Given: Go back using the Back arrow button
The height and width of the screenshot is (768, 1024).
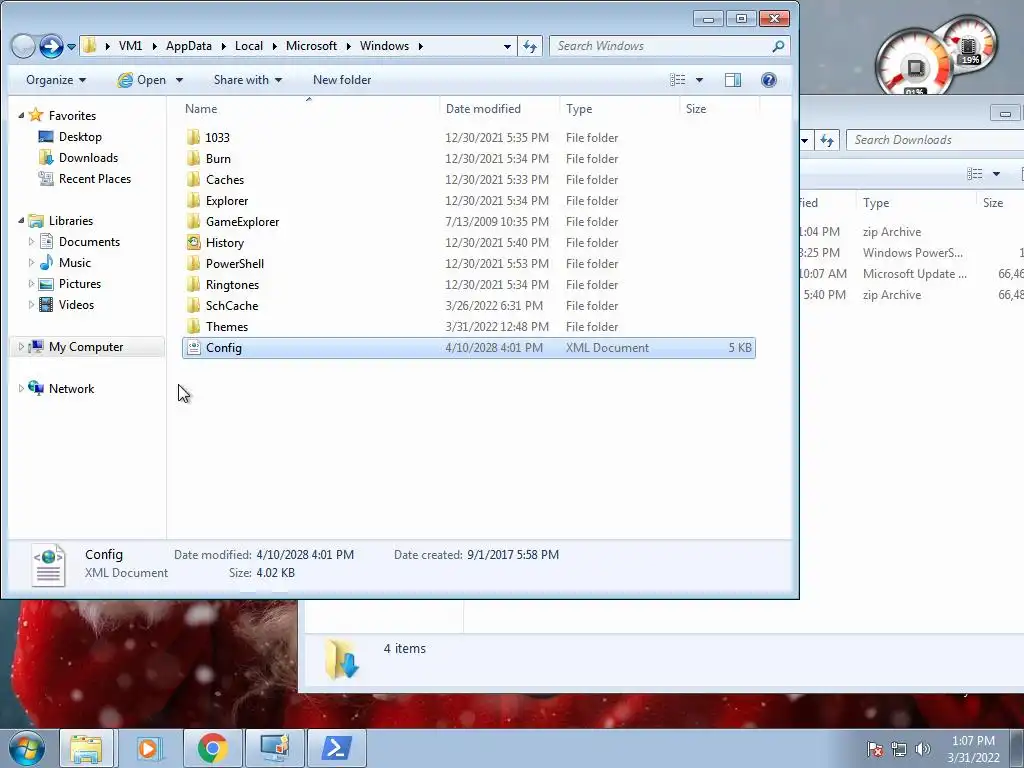Looking at the screenshot, I should click(23, 46).
